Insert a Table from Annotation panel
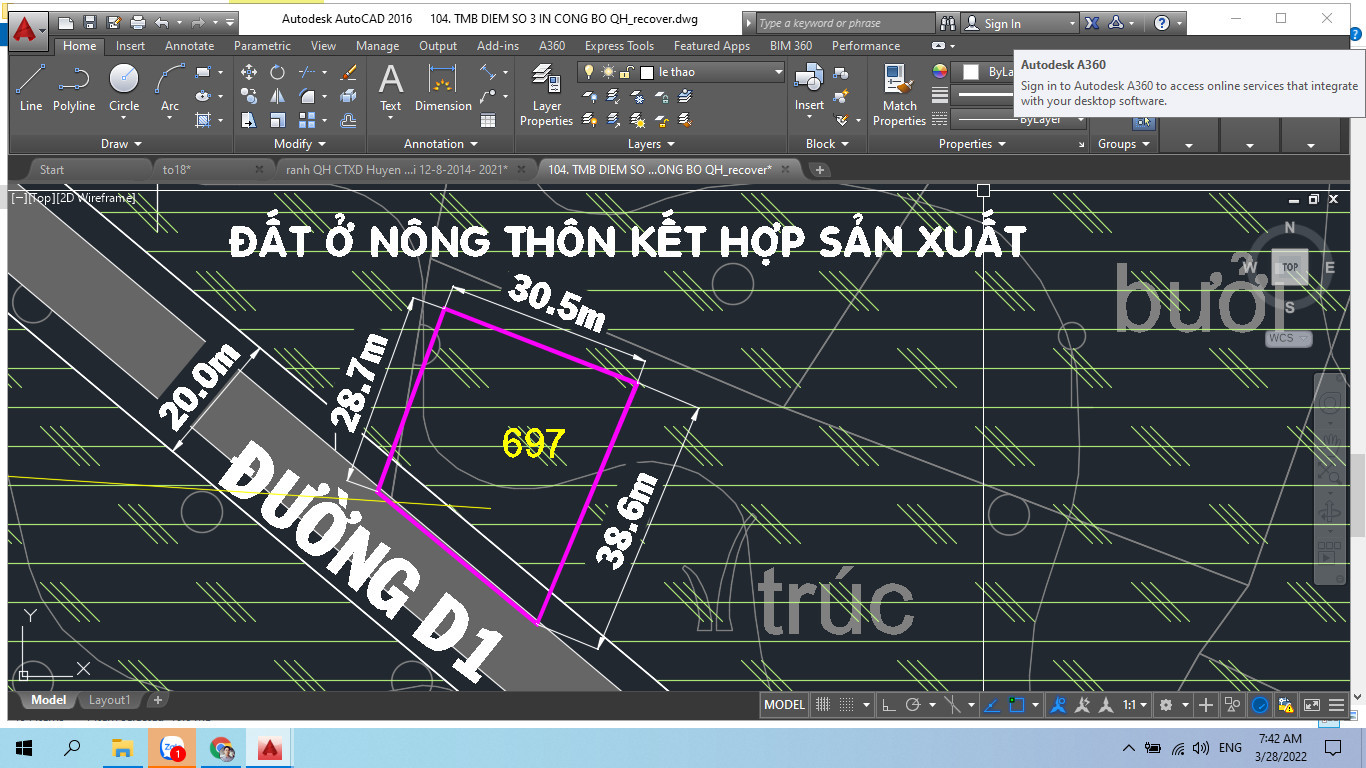1366x768 pixels. pyautogui.click(x=488, y=120)
